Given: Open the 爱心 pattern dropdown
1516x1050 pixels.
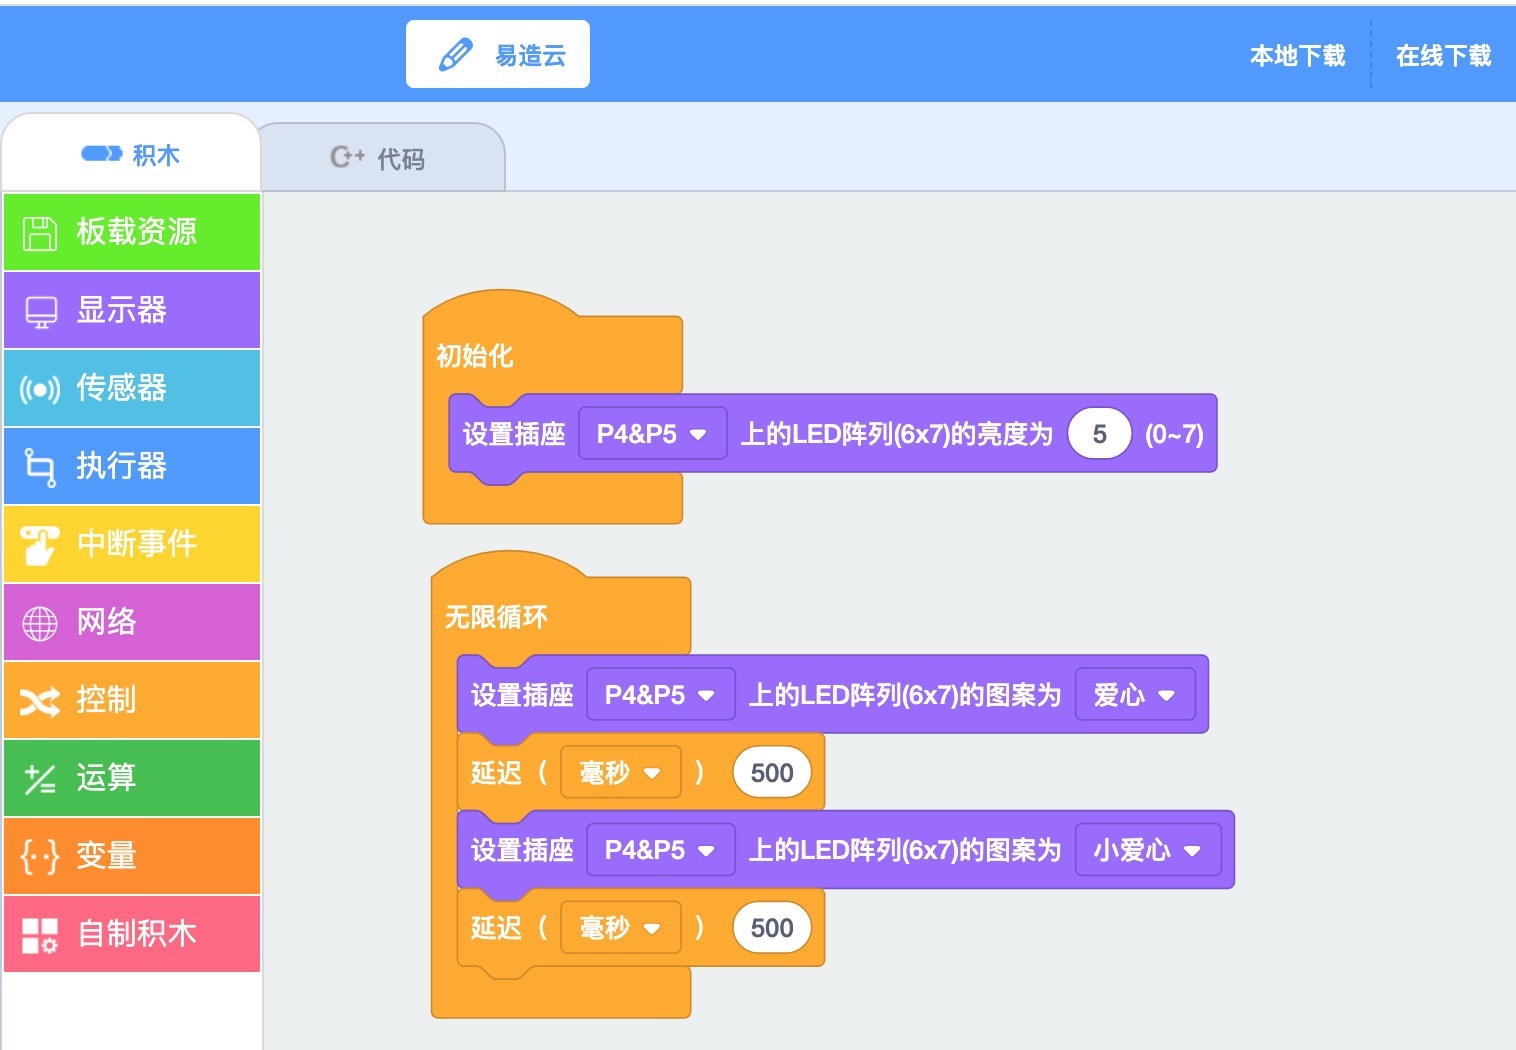Looking at the screenshot, I should point(1135,695).
